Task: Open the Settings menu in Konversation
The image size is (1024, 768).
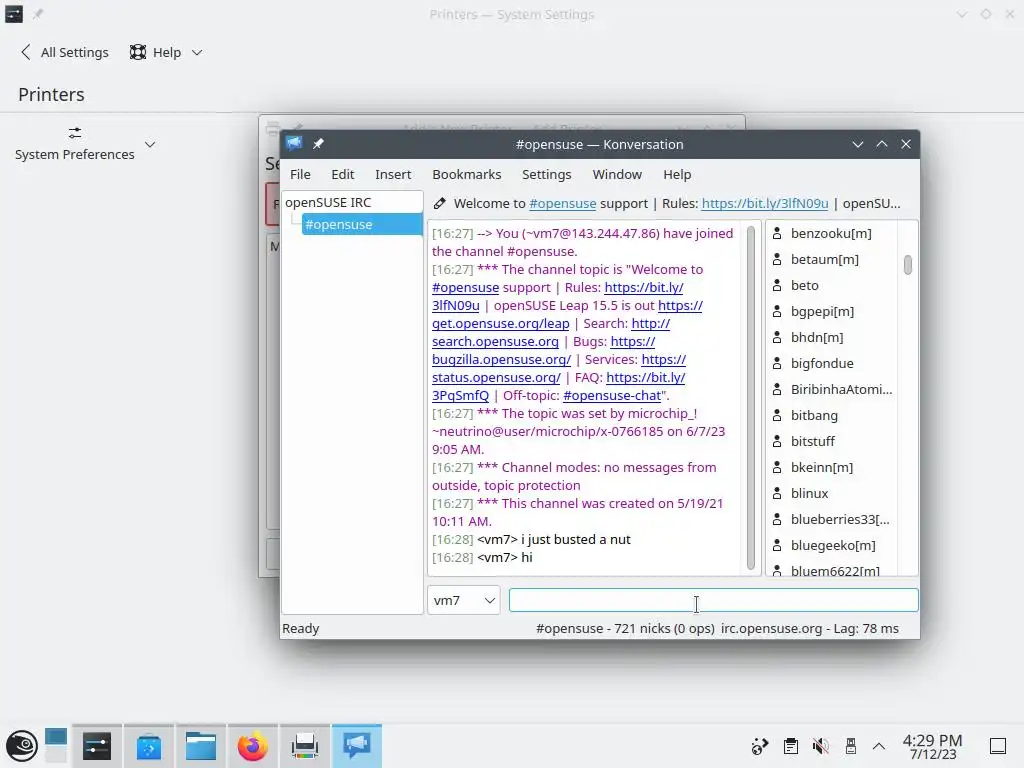Action: (x=547, y=174)
